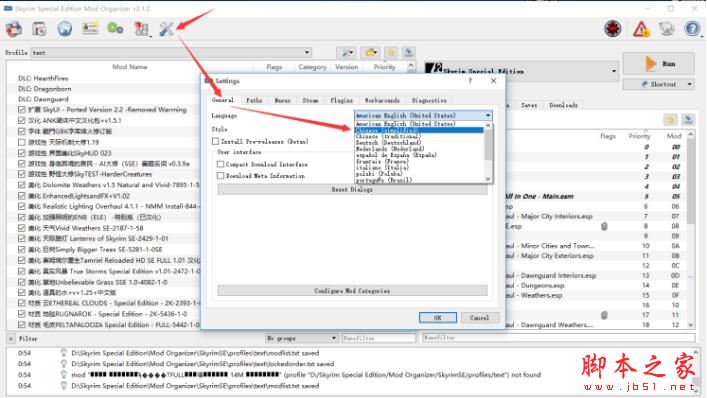Switch to the Steam tab

click(310, 100)
